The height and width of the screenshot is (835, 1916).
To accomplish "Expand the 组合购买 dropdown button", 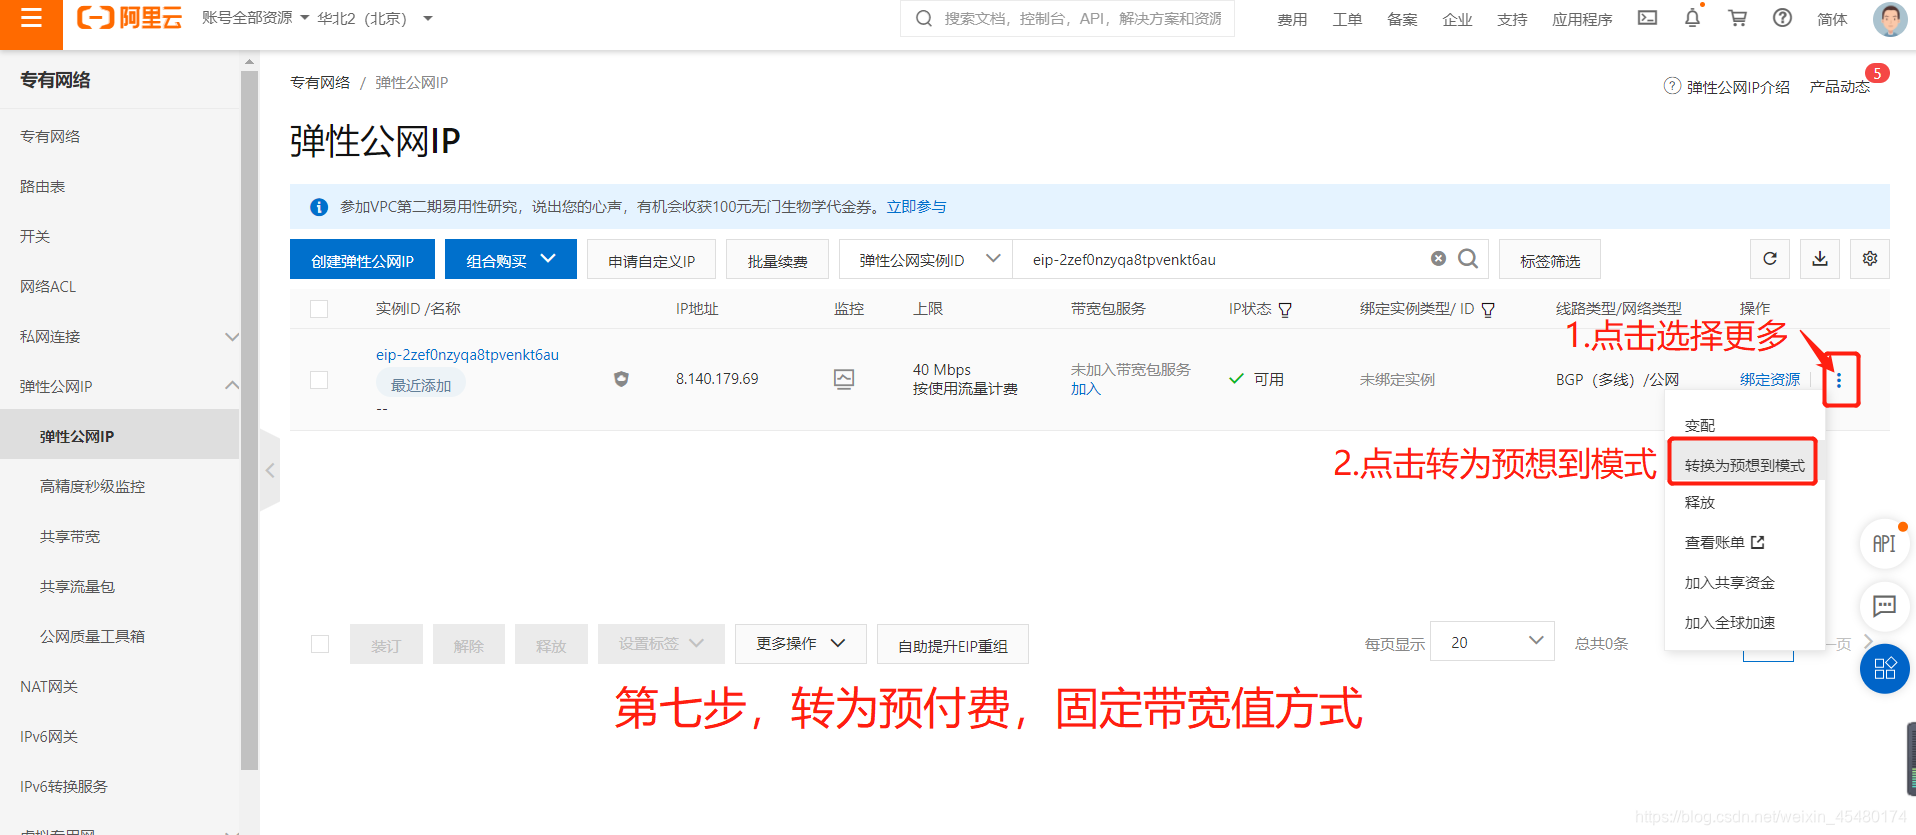I will 510,259.
